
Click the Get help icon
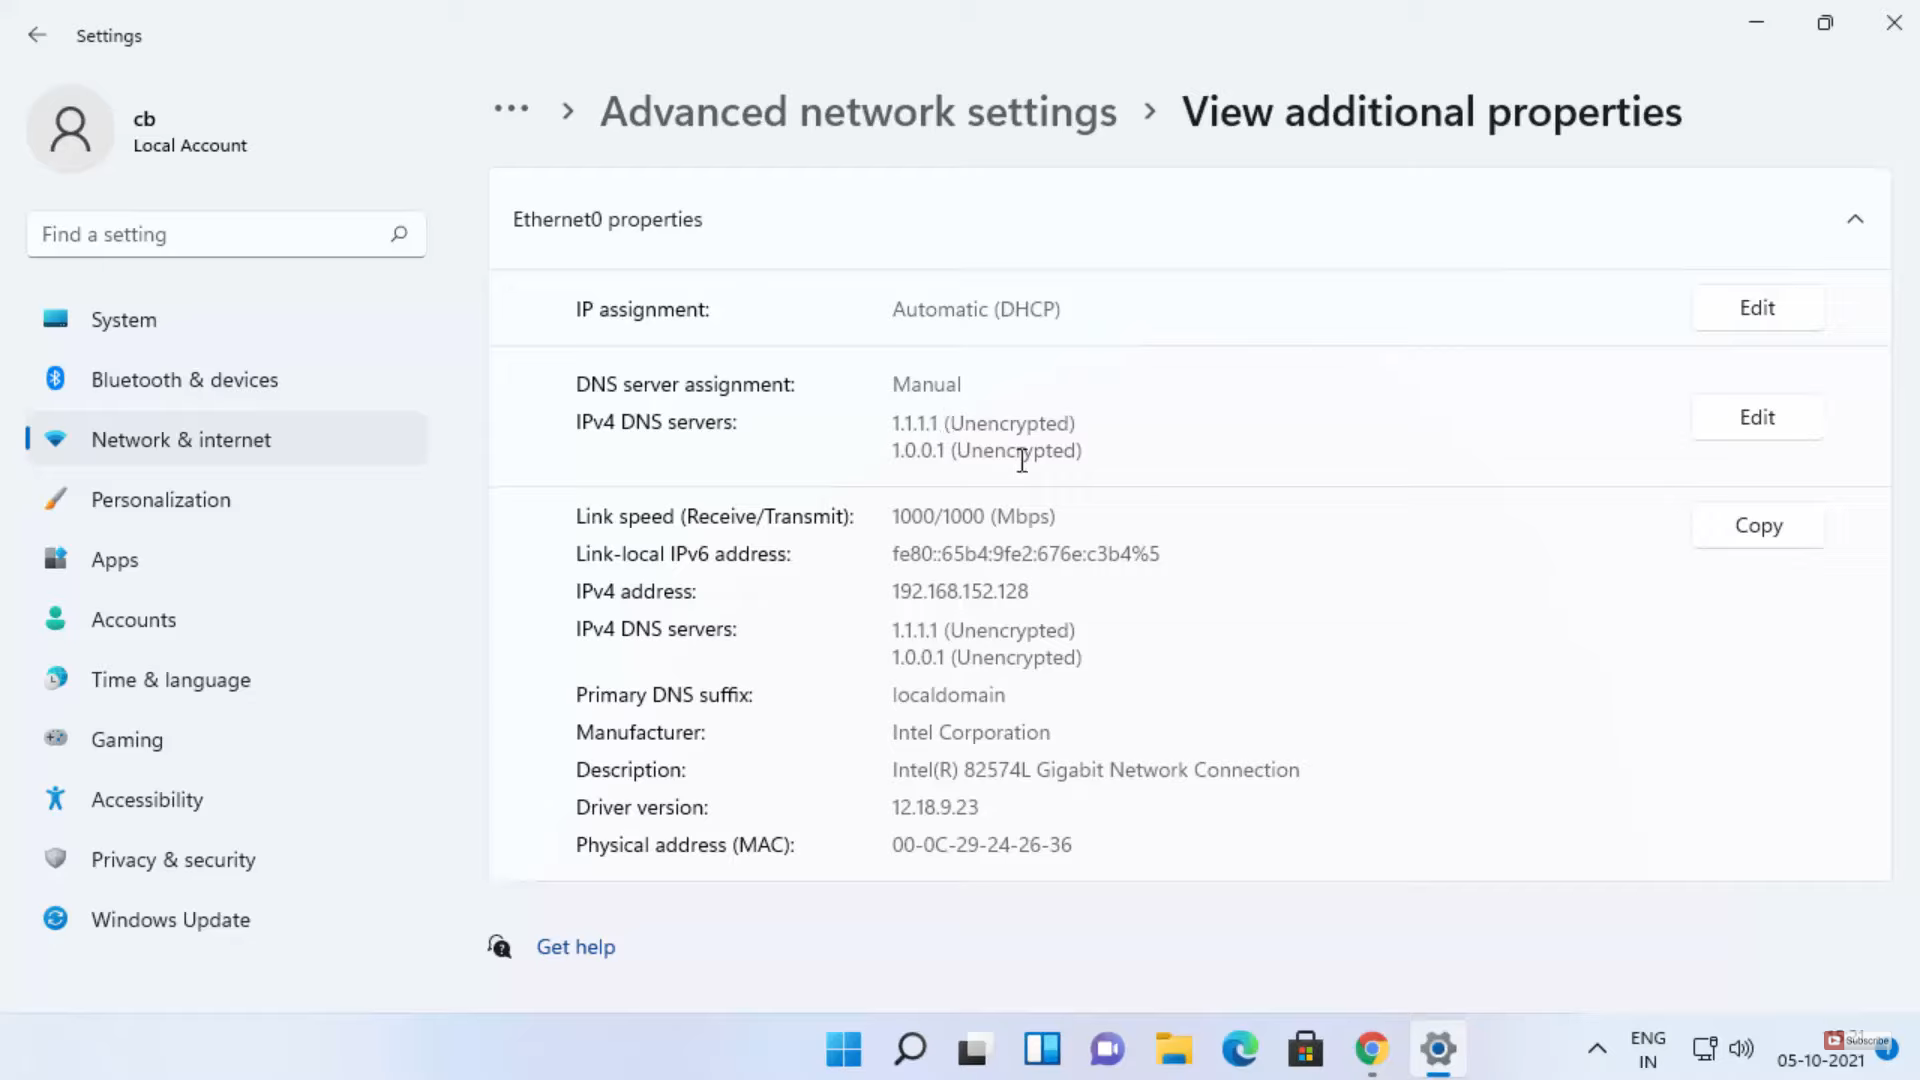pos(499,946)
